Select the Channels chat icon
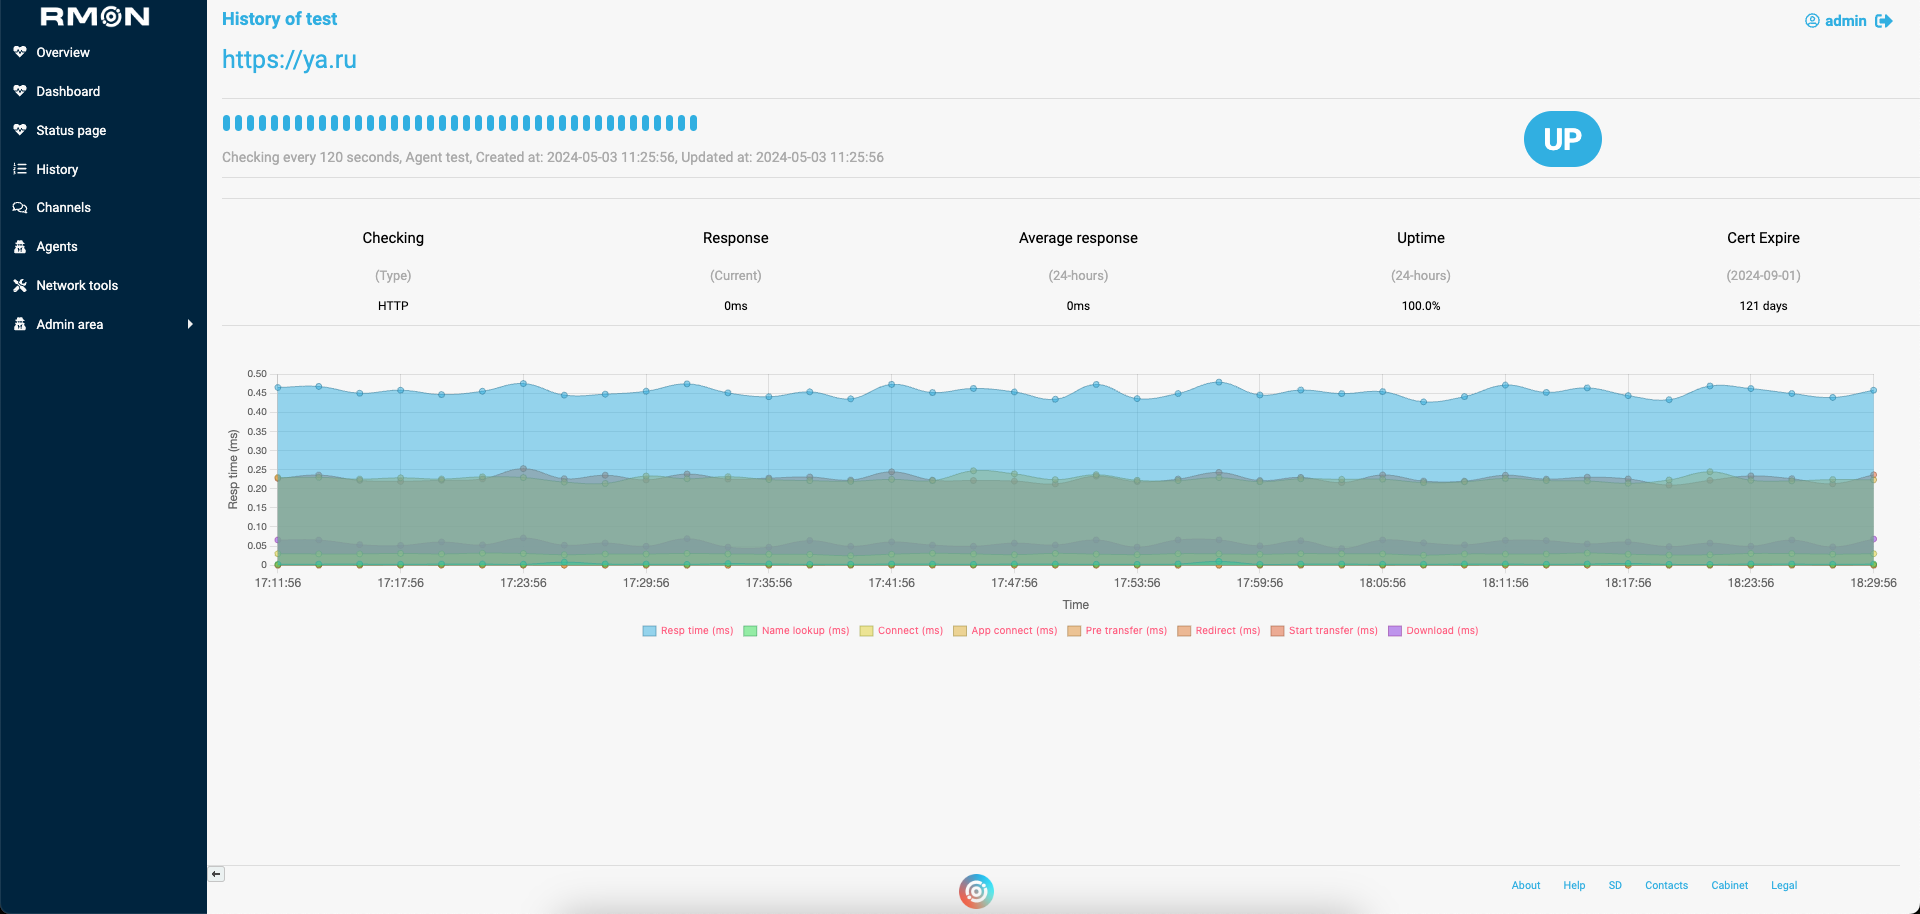 pyautogui.click(x=21, y=207)
